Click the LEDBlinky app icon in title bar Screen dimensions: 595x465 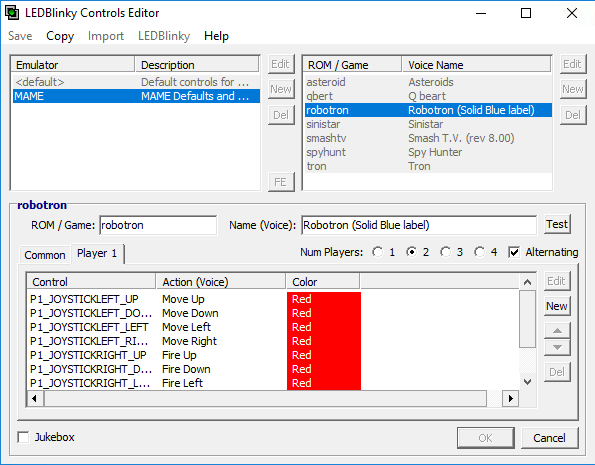(x=12, y=13)
